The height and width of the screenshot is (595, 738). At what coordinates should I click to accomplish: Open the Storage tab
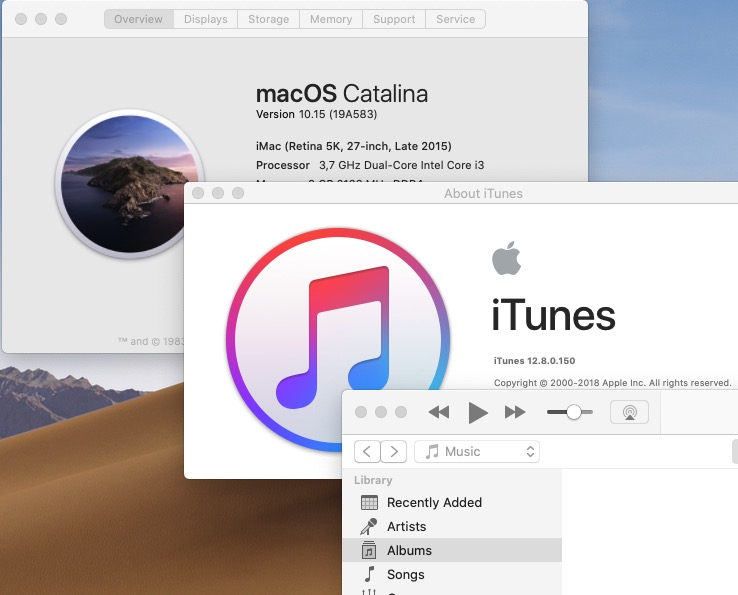coord(268,19)
